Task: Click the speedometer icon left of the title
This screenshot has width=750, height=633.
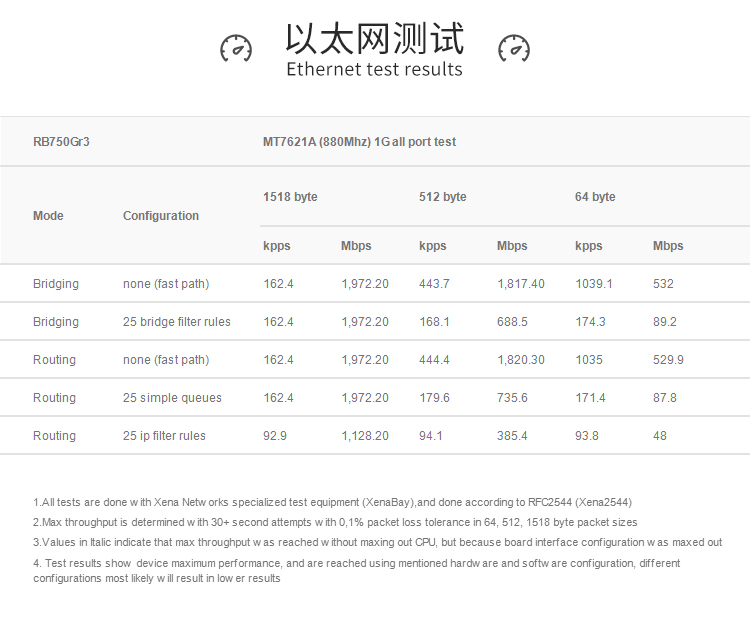Action: pyautogui.click(x=236, y=48)
